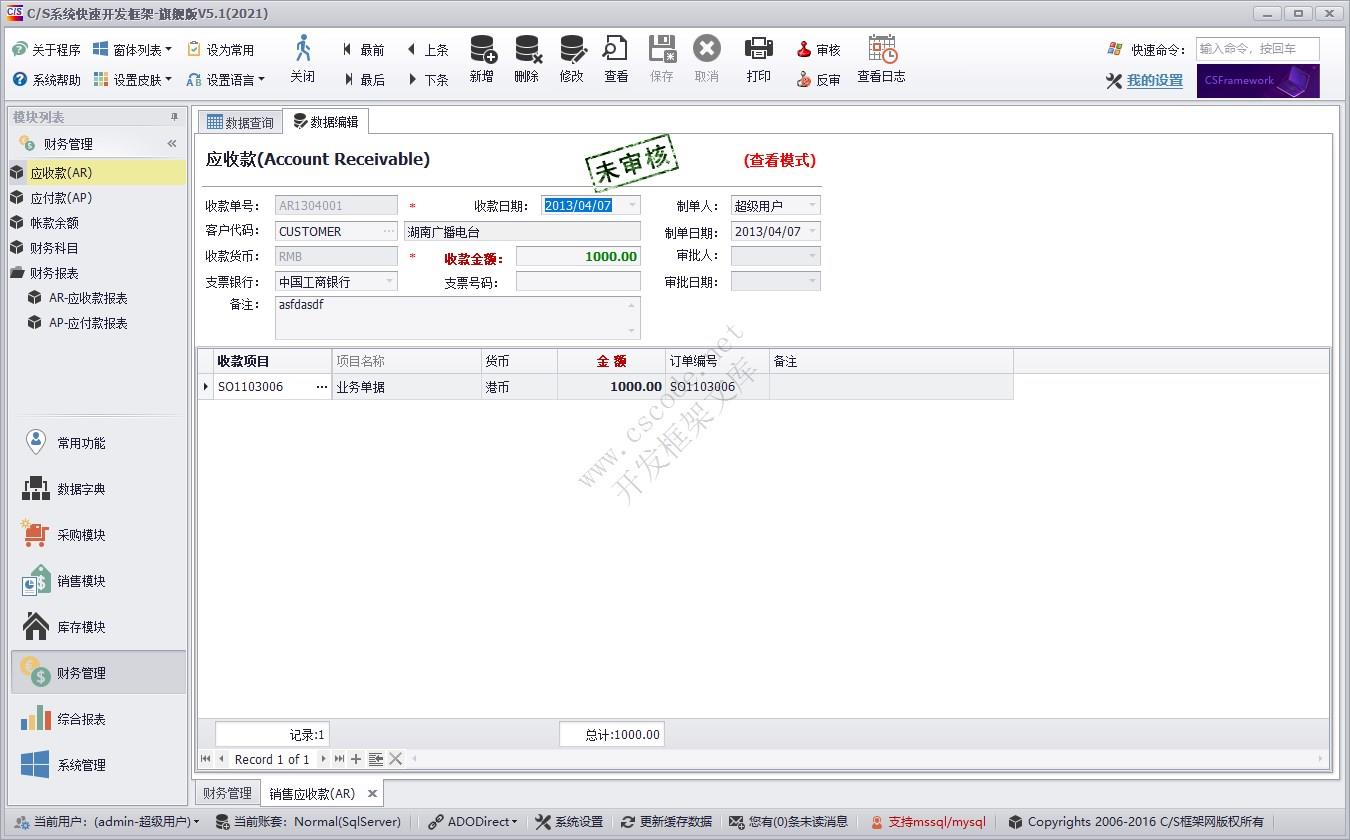
Task: Click the 关闭 walking-figure close icon
Action: pos(302,60)
